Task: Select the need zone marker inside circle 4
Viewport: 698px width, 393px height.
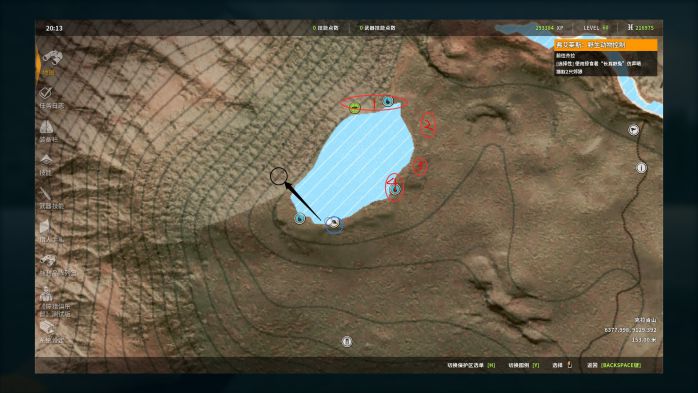Action: tap(394, 190)
